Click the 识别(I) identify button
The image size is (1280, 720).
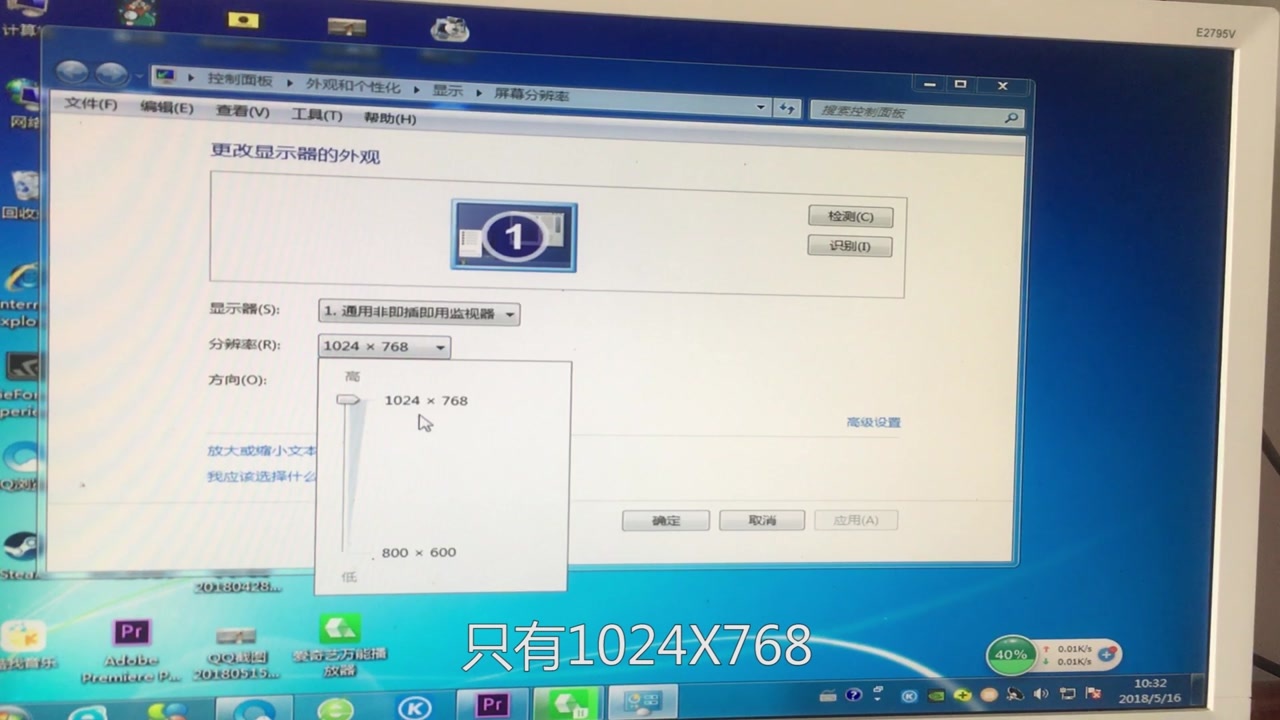[x=849, y=246]
